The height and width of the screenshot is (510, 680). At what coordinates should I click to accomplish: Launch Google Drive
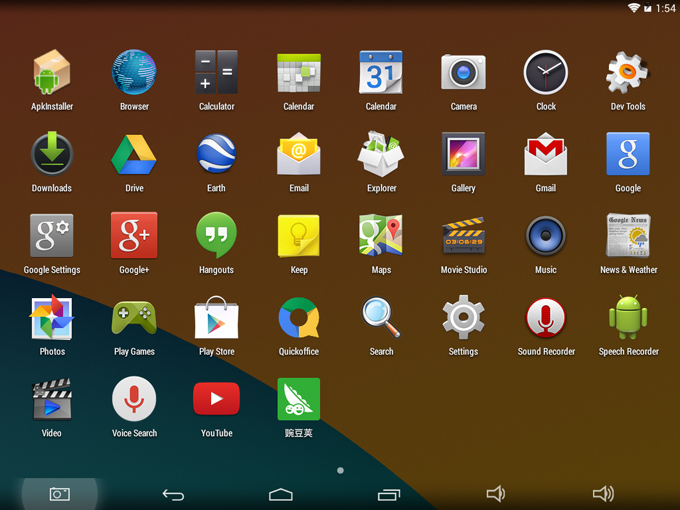pos(134,154)
